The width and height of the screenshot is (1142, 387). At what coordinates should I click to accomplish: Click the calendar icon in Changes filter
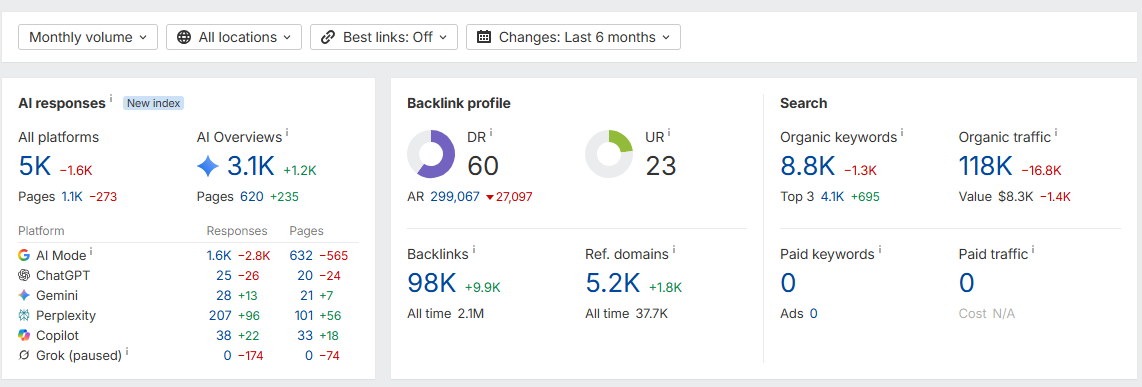coord(484,37)
